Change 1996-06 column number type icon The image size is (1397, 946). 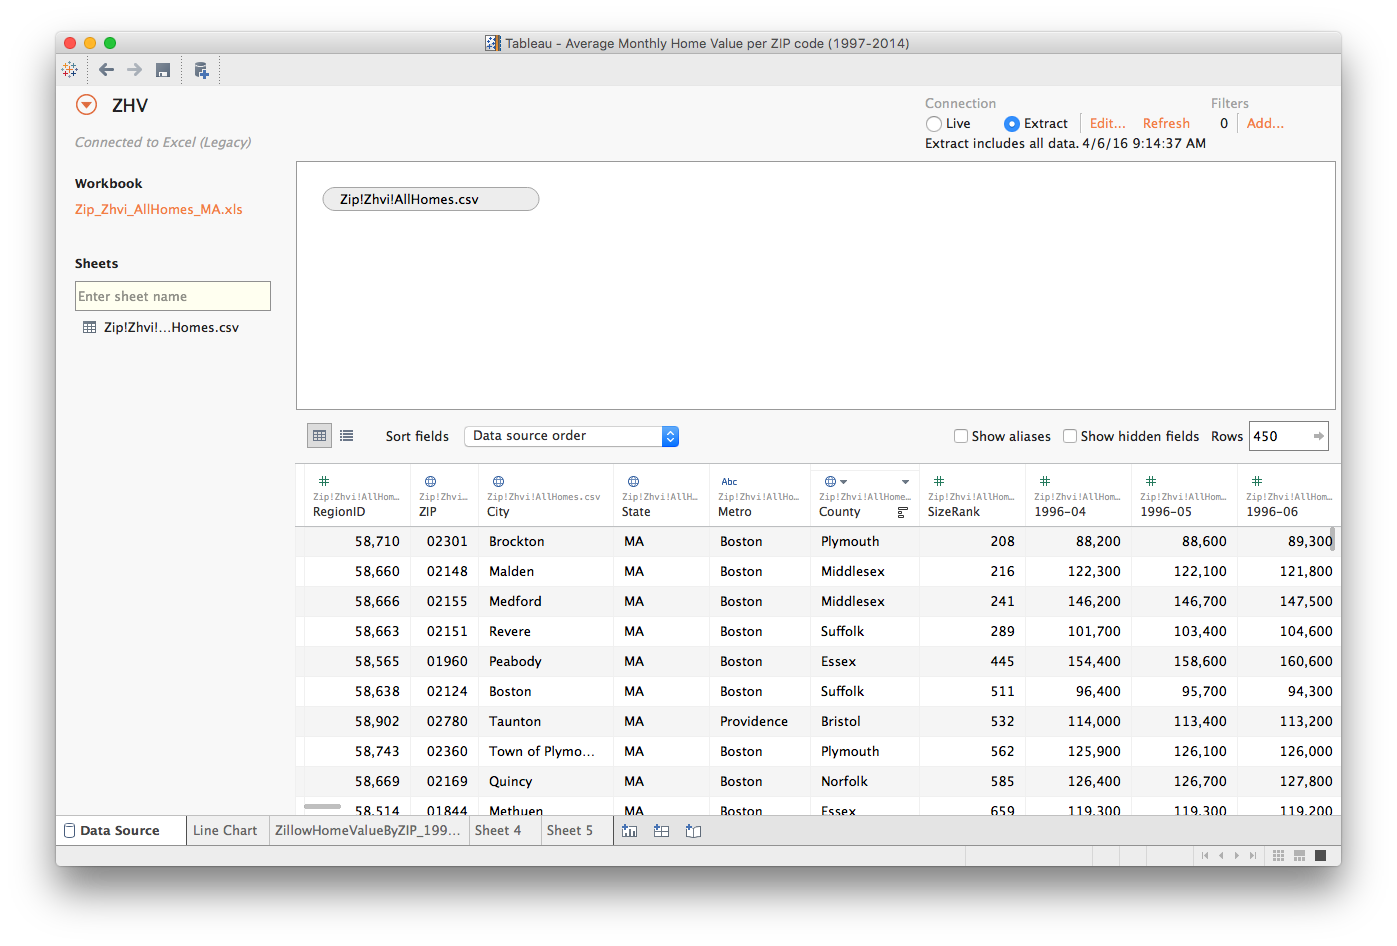click(x=1256, y=481)
